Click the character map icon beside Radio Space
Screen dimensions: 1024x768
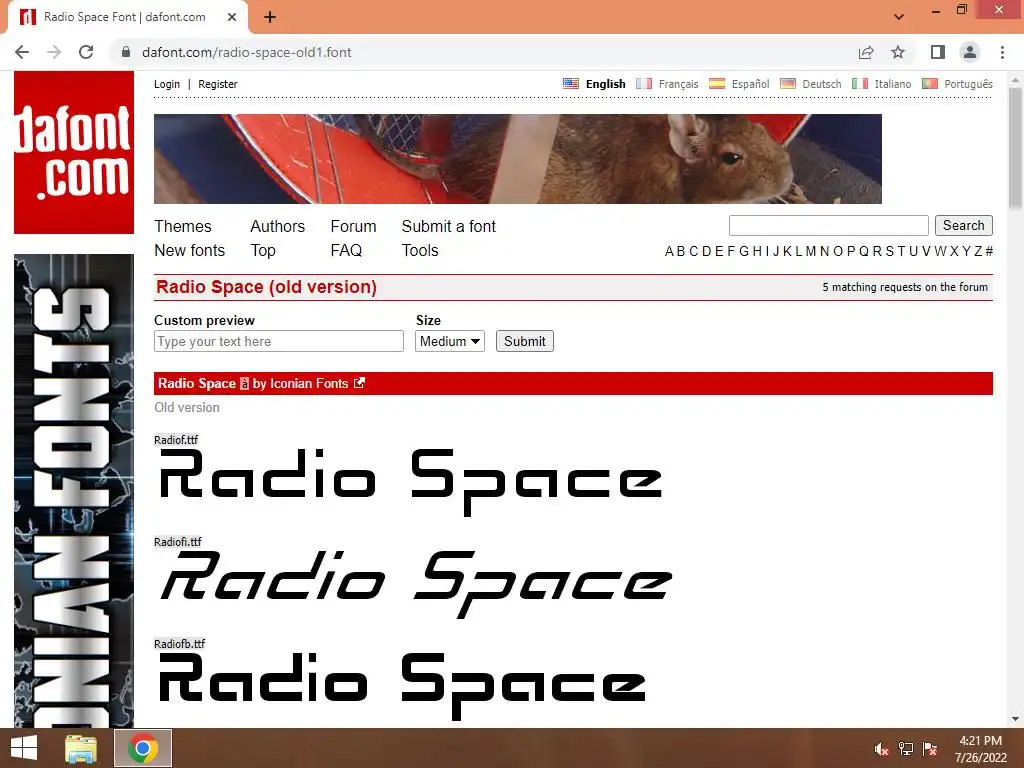[x=244, y=384]
